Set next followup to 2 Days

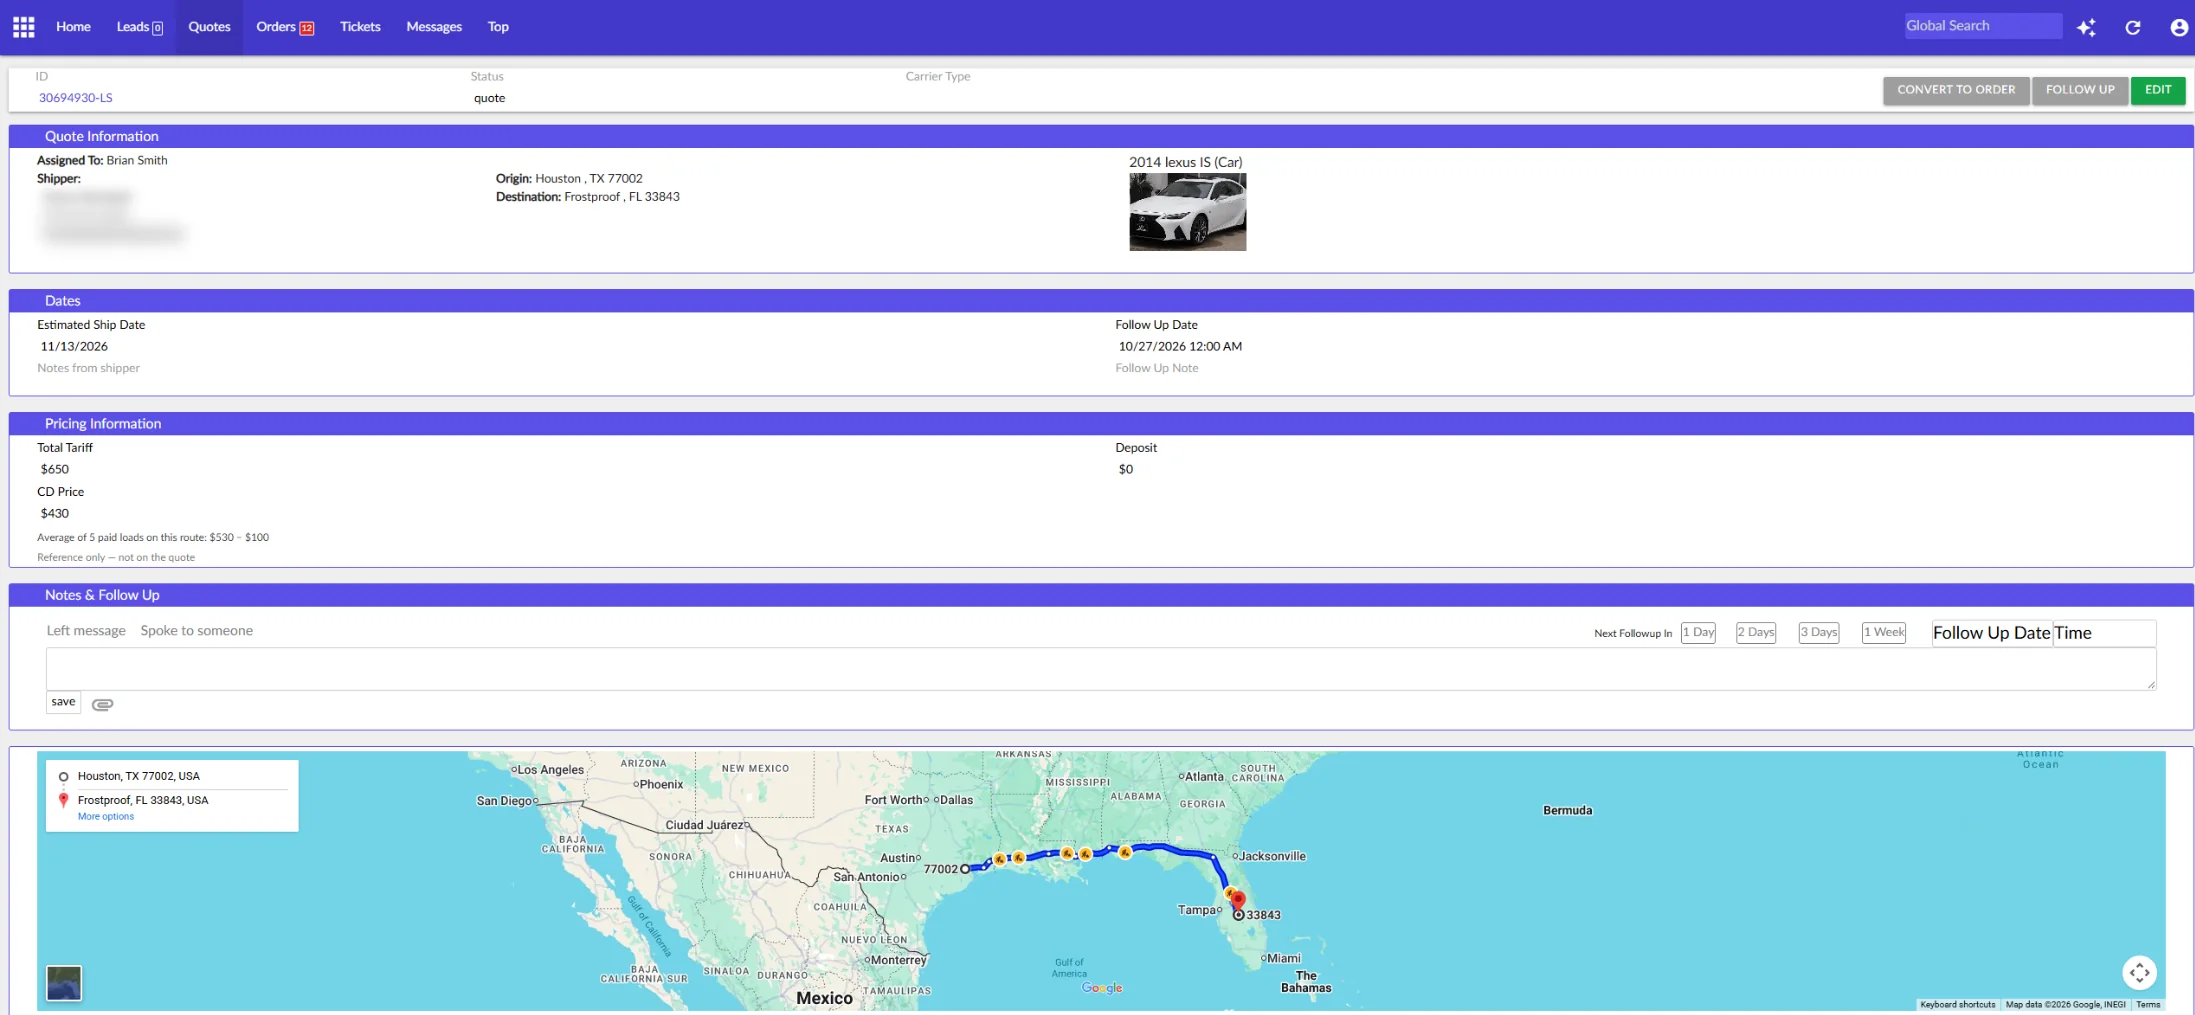point(1755,632)
